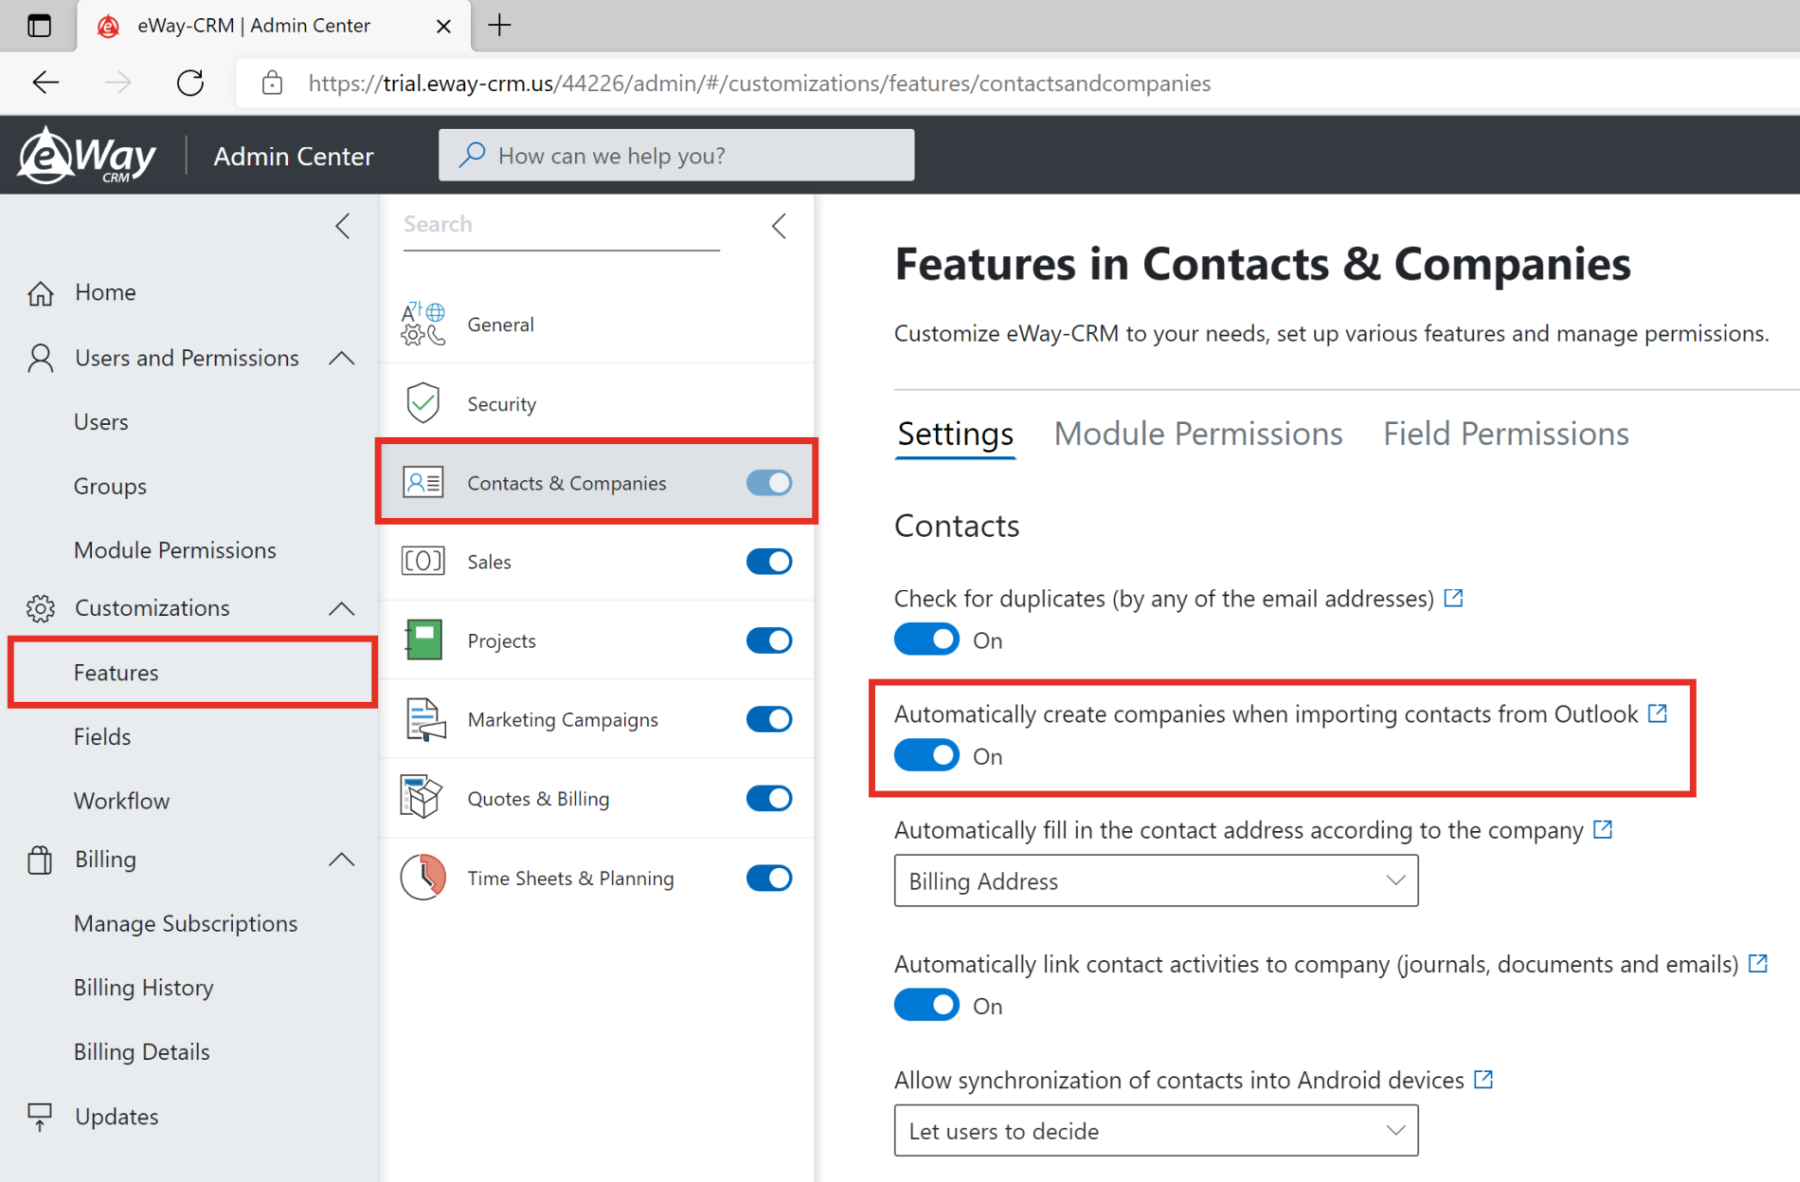Screen dimensions: 1800x1182
Task: Reload the page with refresh button
Action: pyautogui.click(x=190, y=83)
